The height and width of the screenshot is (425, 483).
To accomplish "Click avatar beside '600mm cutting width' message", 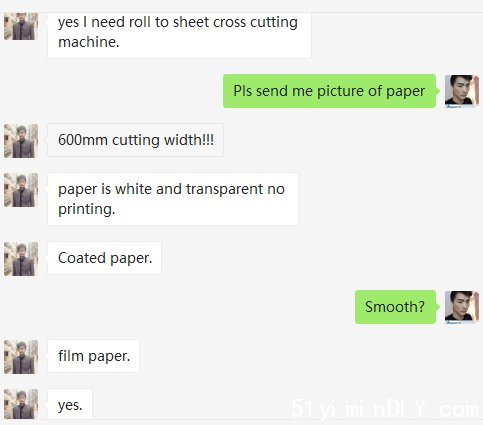I will [x=21, y=140].
